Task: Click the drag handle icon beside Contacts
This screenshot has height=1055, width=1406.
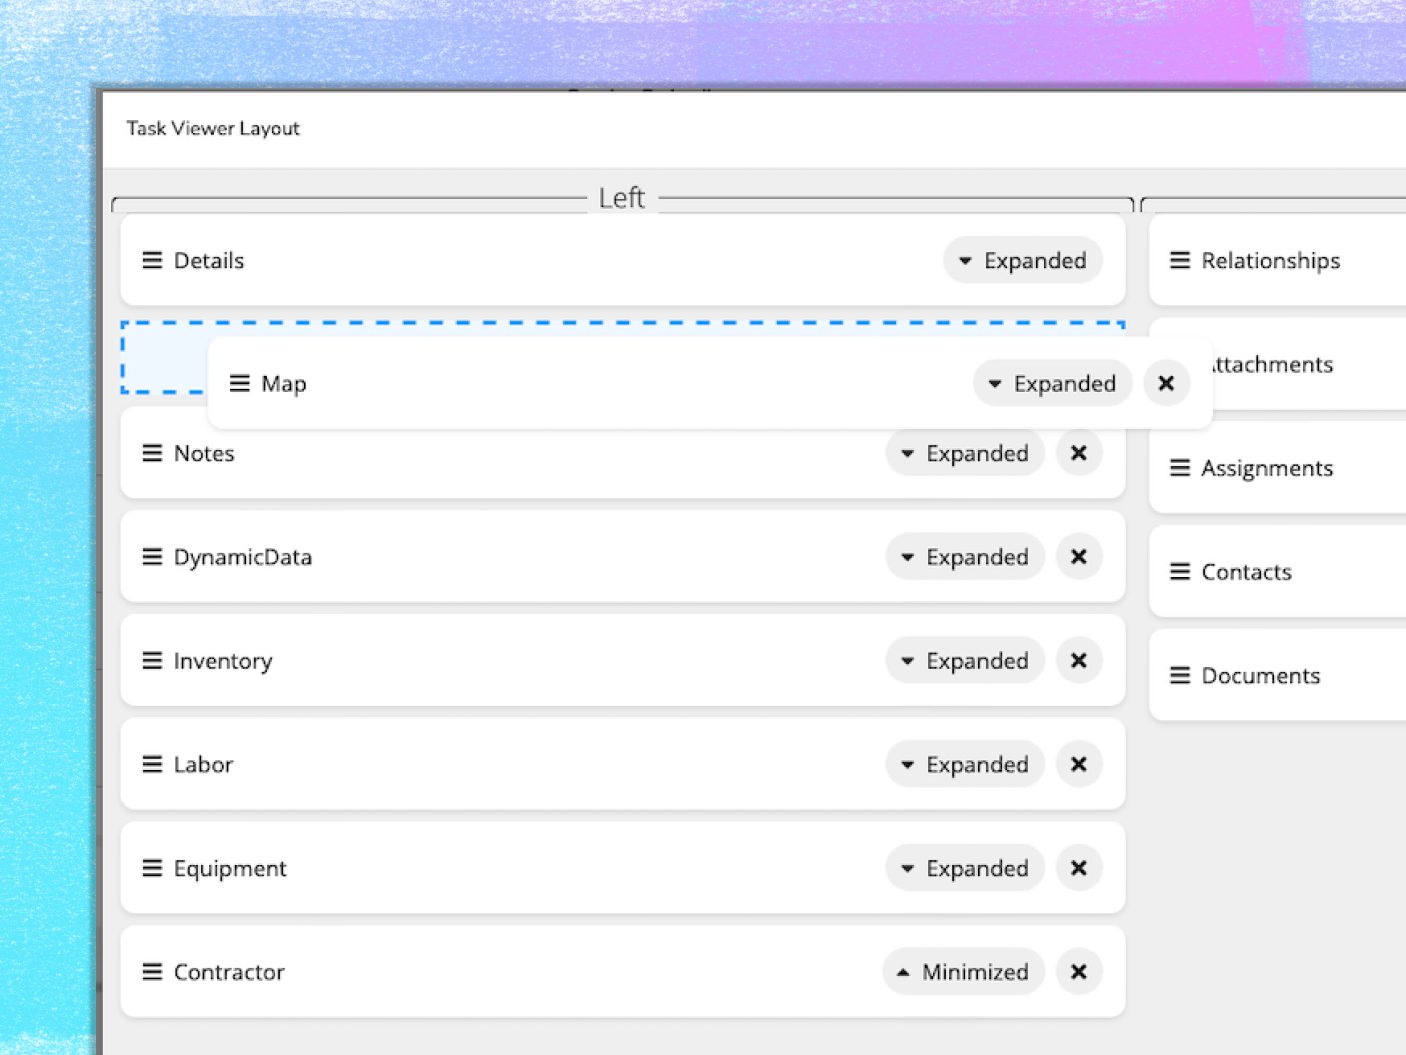Action: point(1180,572)
